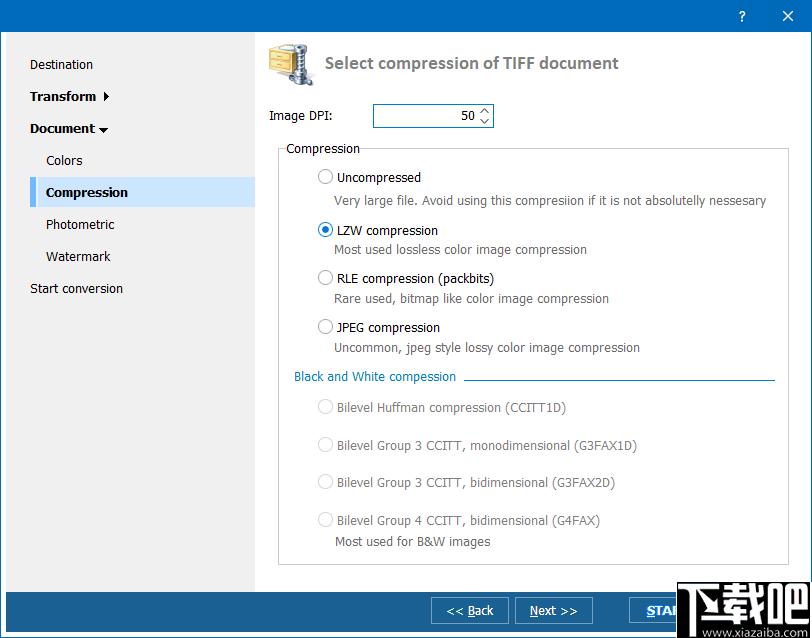Viewport: 812px width, 638px height.
Task: Switch to the Watermark page
Action: (78, 257)
